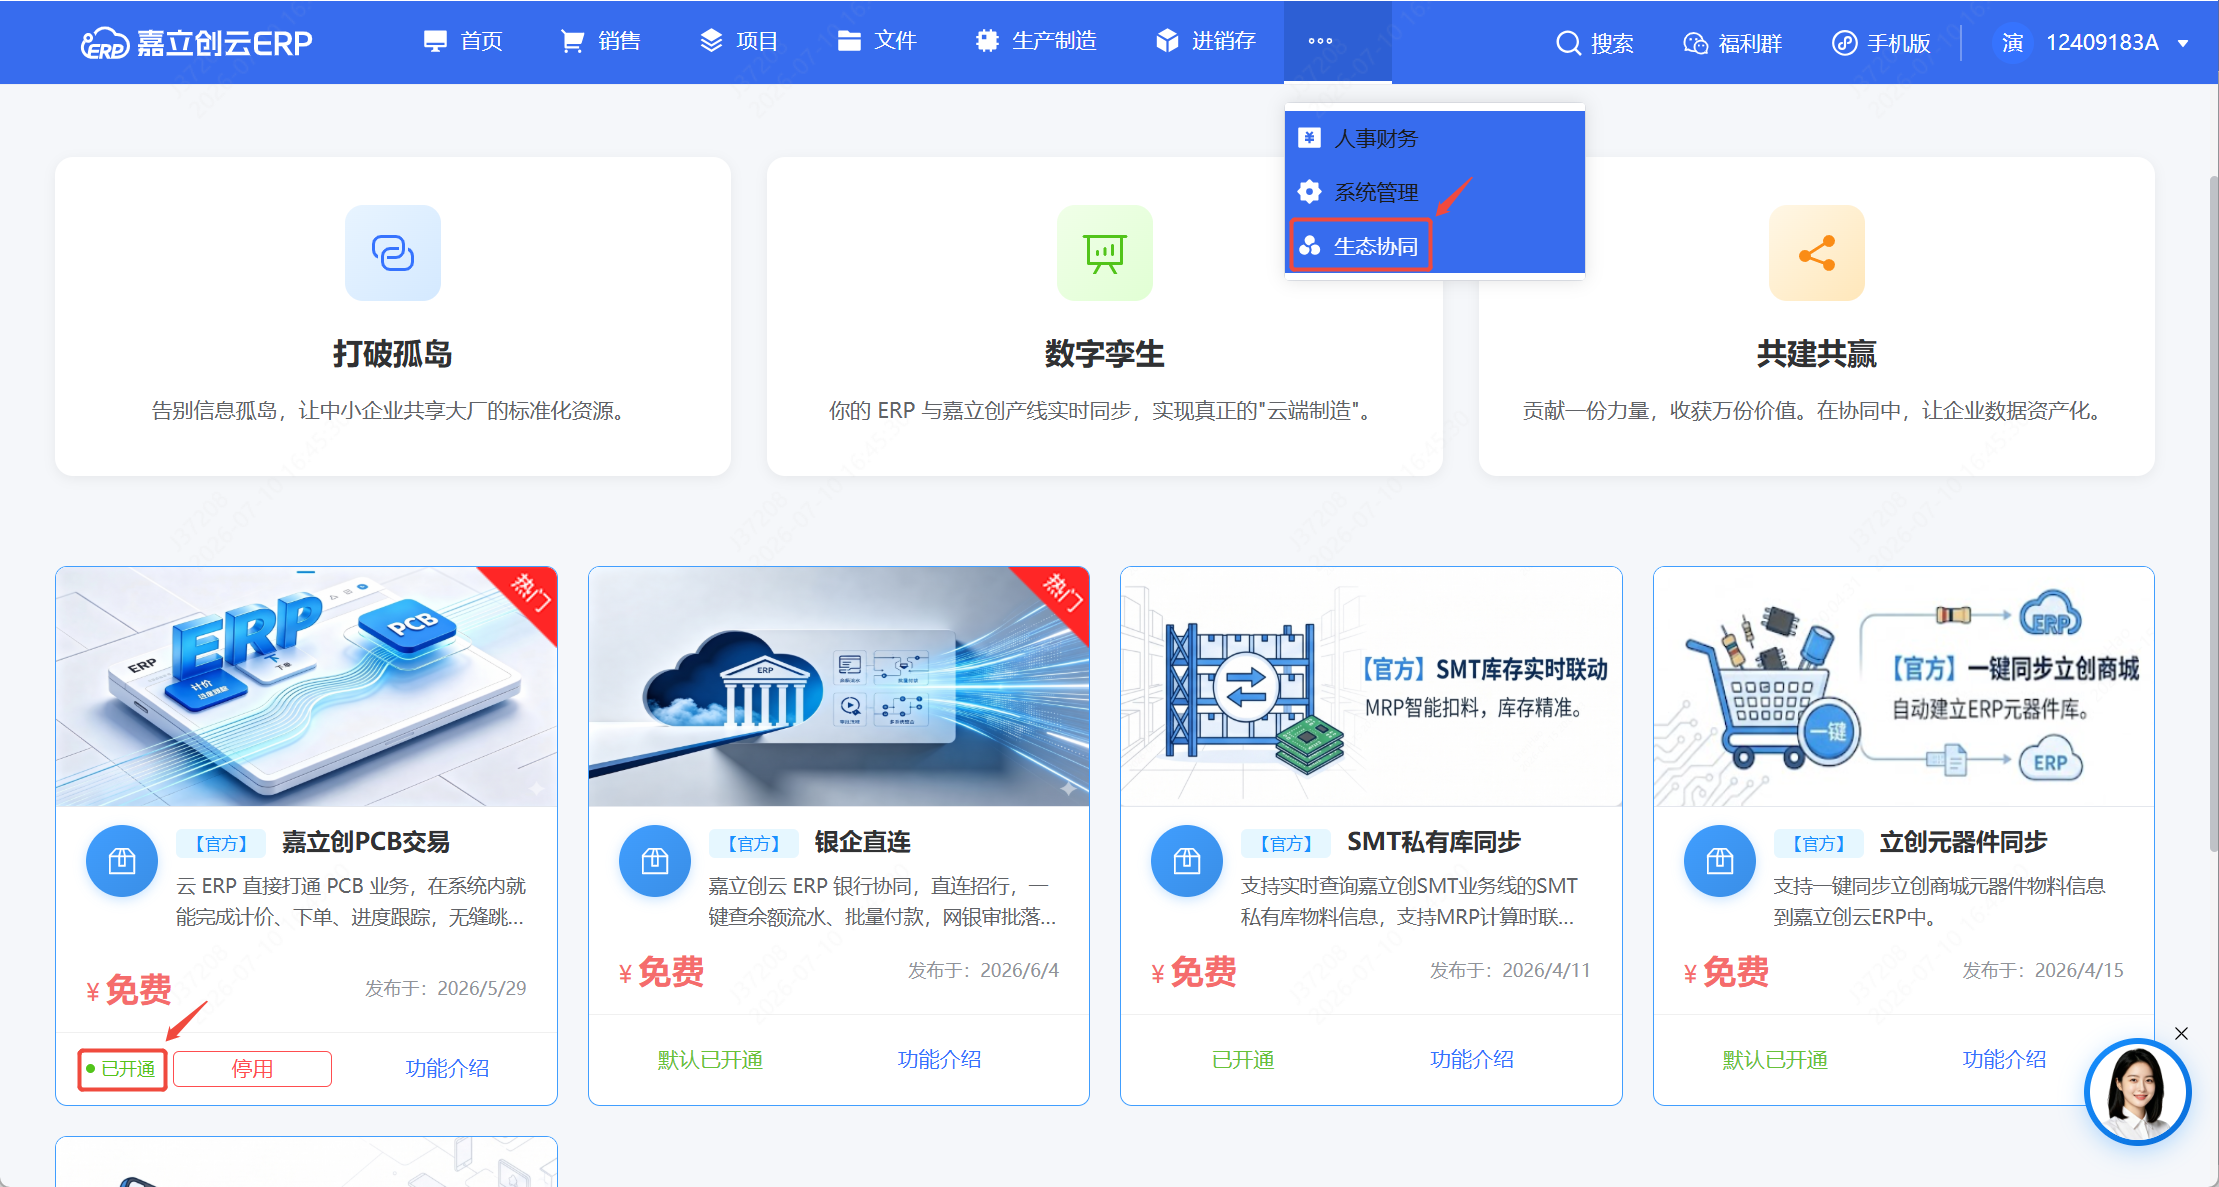Click the 免费 price on 银企直连
Image resolution: width=2219 pixels, height=1187 pixels.
coord(662,972)
